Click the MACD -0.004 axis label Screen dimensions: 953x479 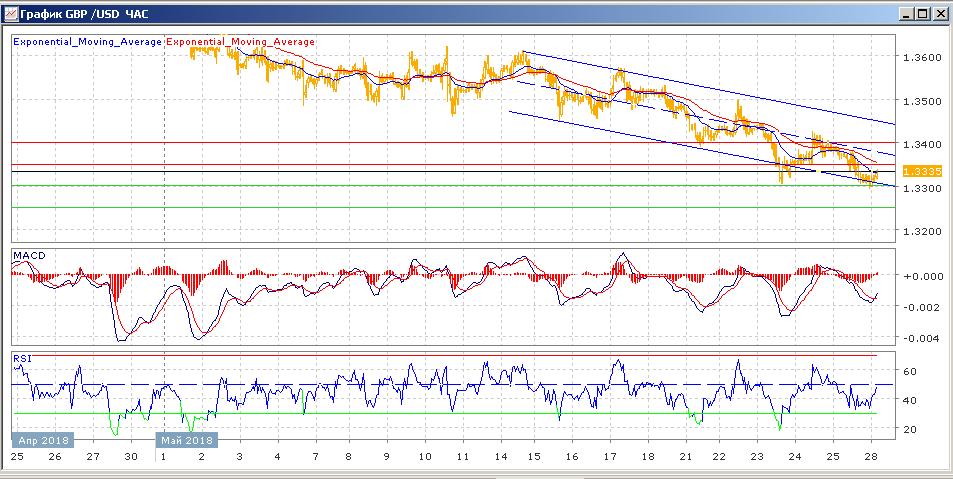(923, 339)
